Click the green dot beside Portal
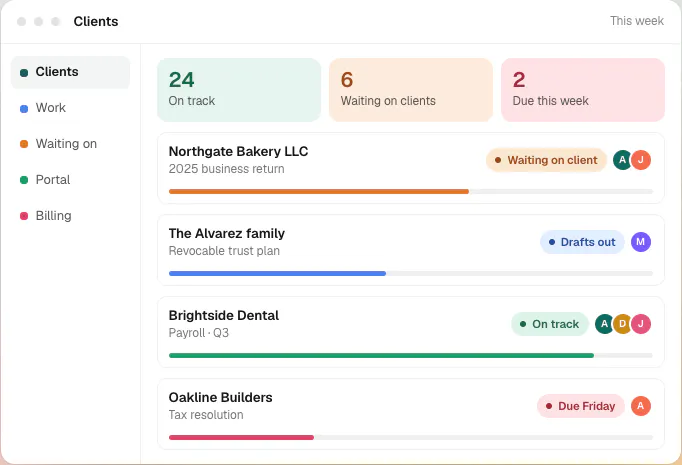This screenshot has width=682, height=465. (x=24, y=180)
